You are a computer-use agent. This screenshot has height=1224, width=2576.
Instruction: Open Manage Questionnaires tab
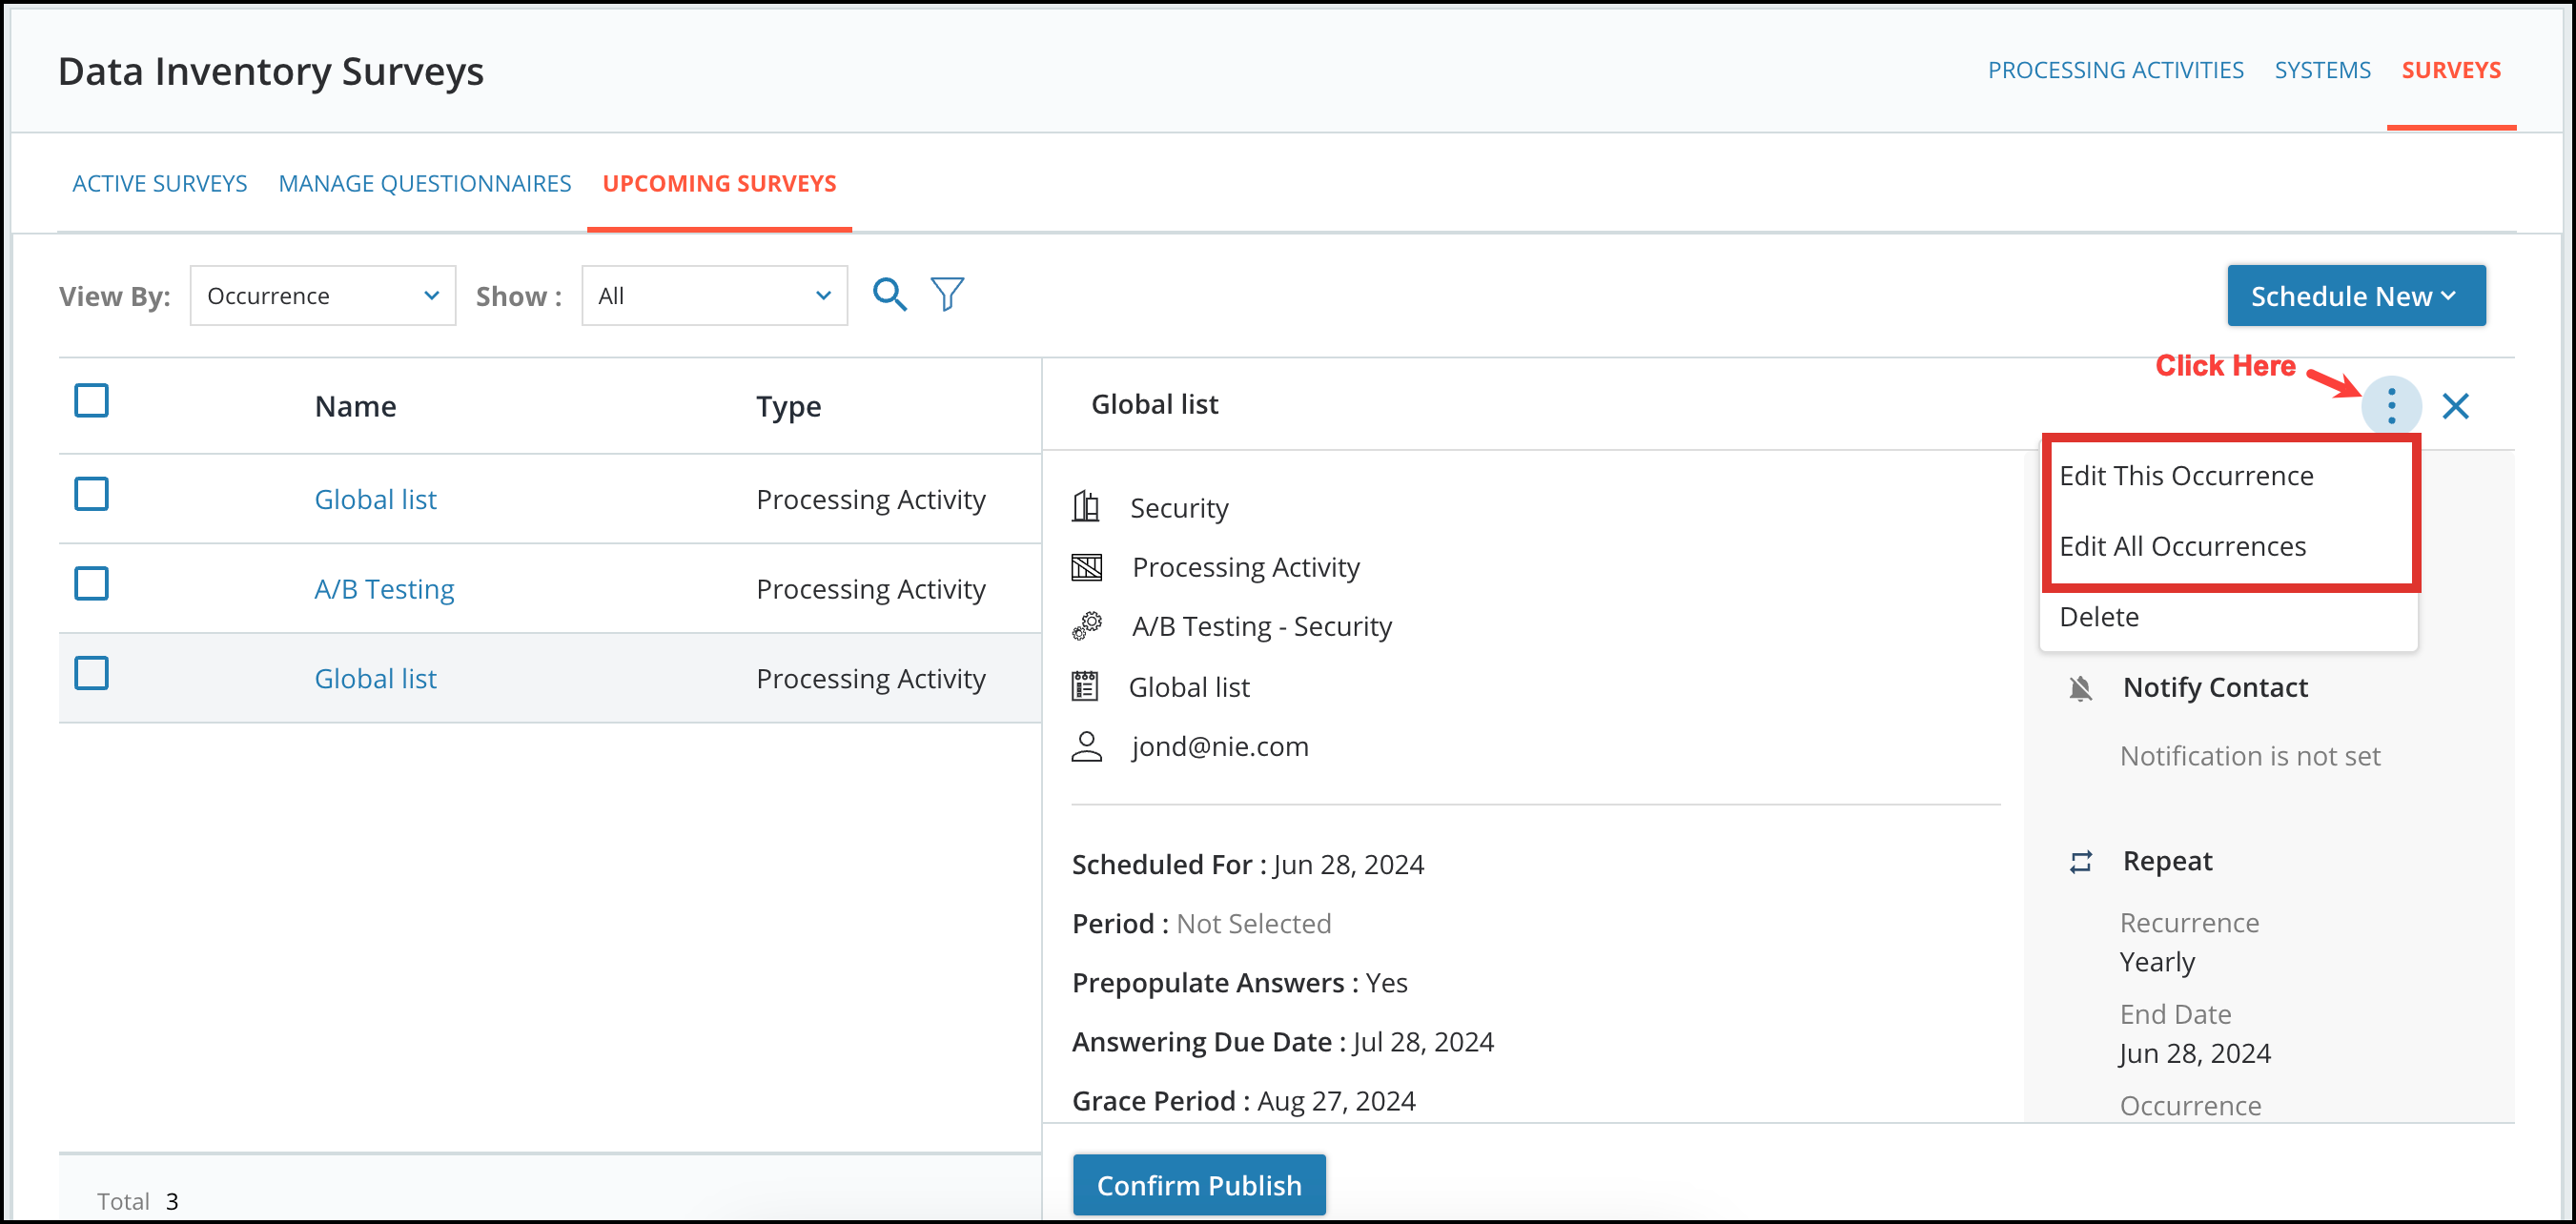425,184
